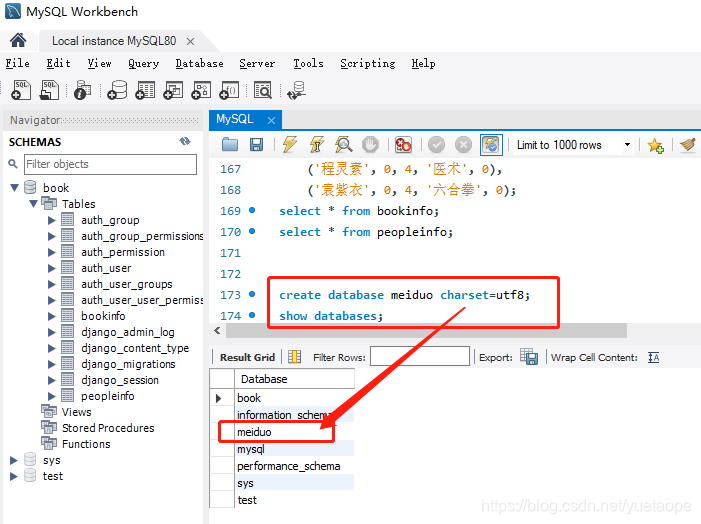Beautify query broom icon

(x=688, y=144)
